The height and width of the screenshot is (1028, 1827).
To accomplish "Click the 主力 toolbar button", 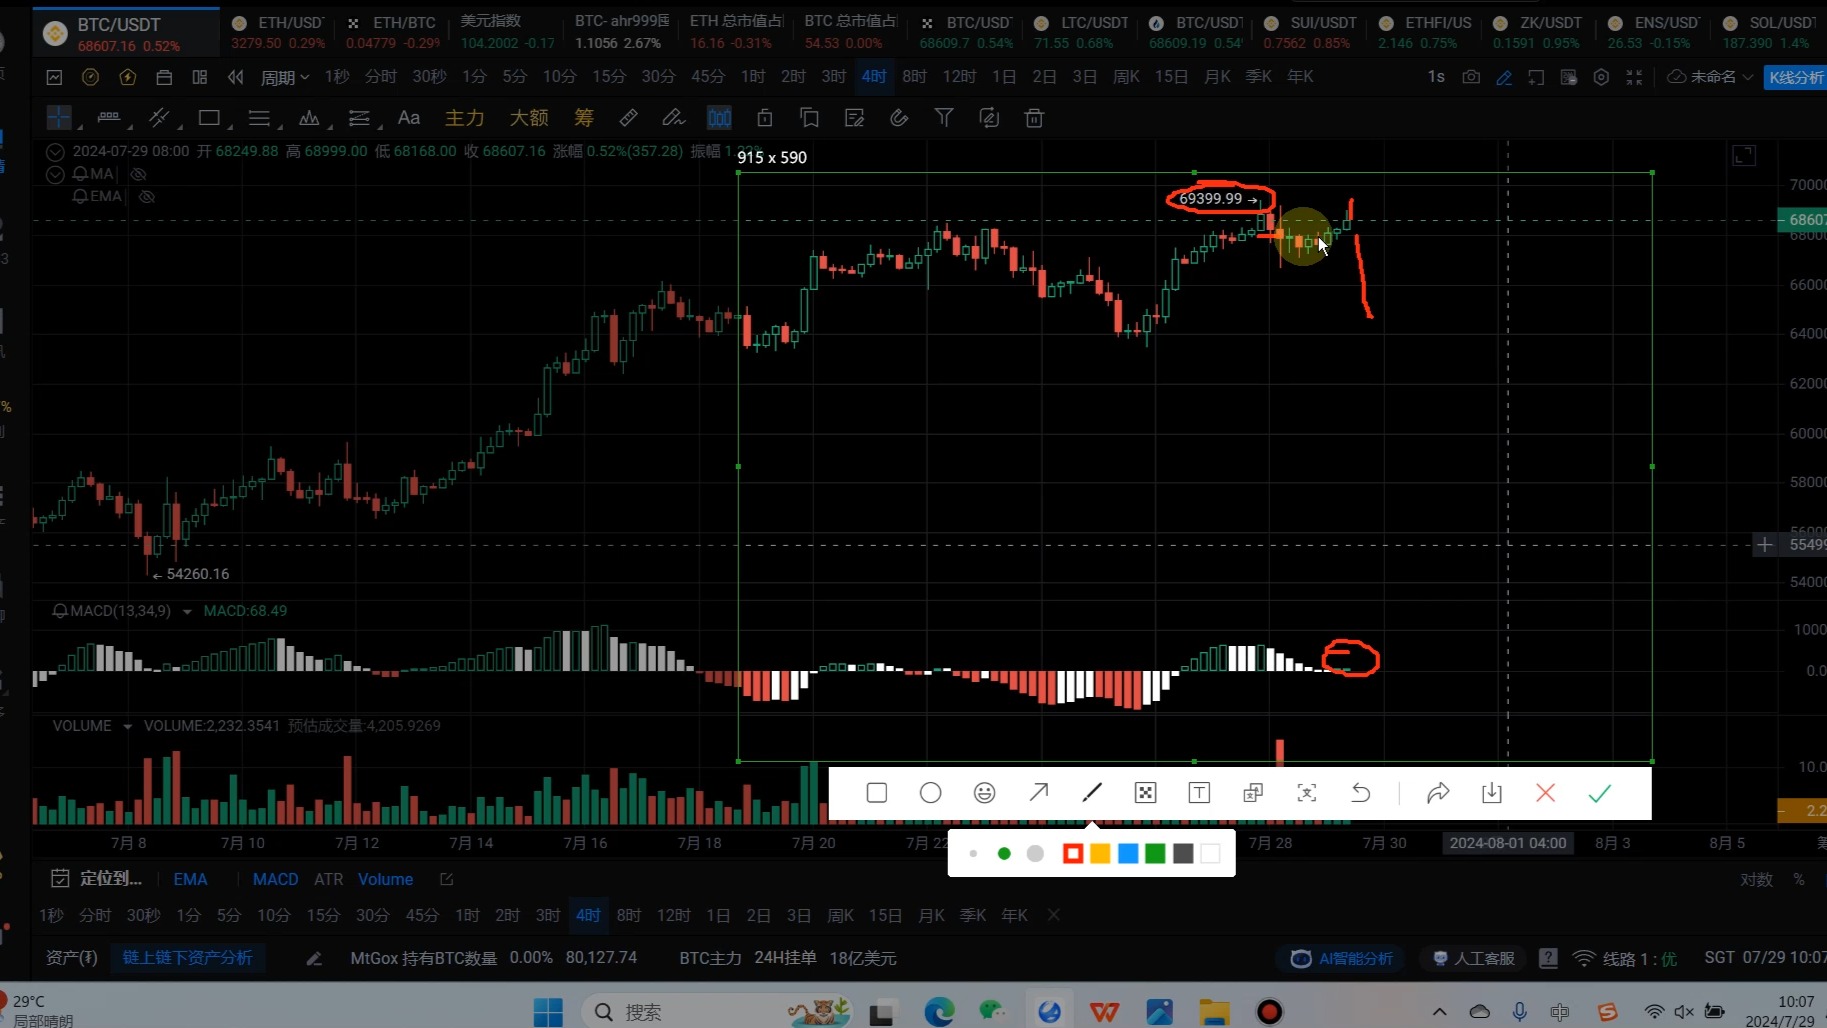I will pos(464,118).
